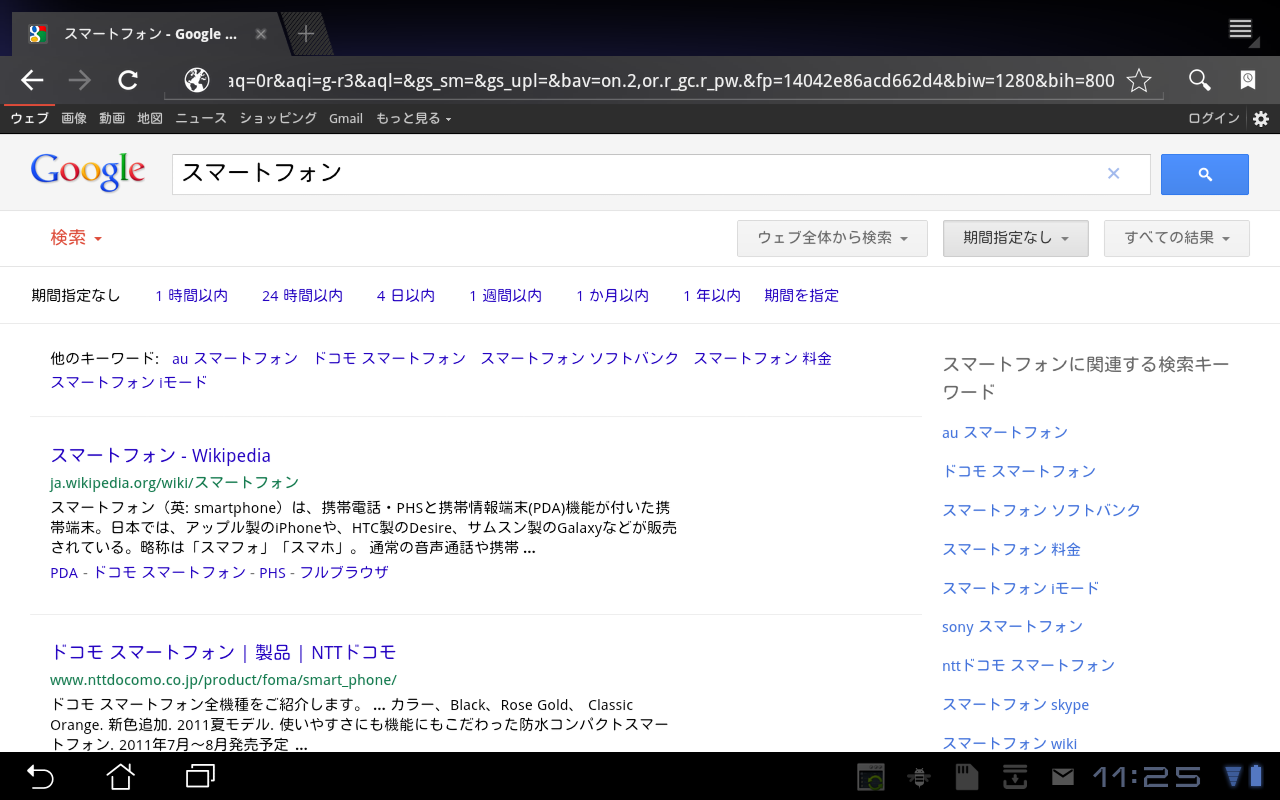Open ウェブ全体から検索 dropdown
Viewport: 1280px width, 800px height.
click(x=832, y=238)
